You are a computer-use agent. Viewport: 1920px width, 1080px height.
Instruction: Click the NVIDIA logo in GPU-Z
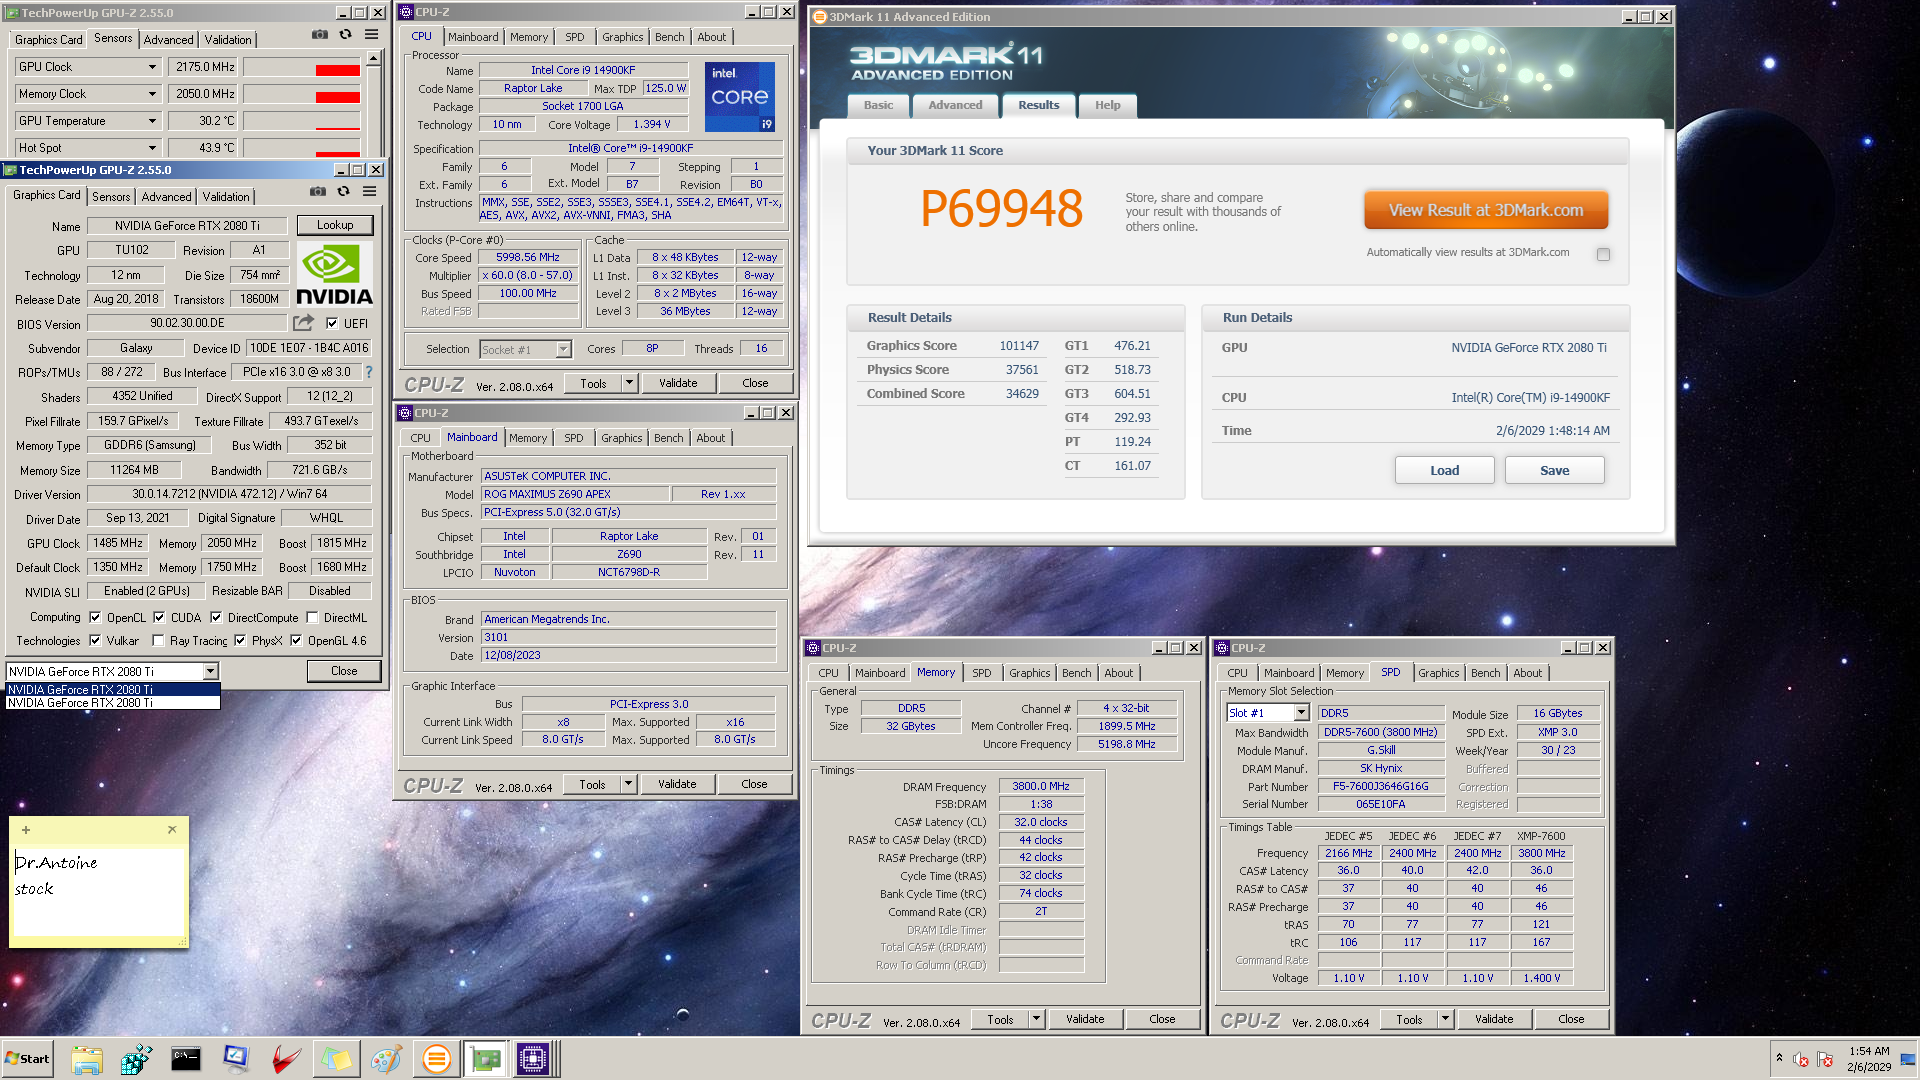[335, 274]
